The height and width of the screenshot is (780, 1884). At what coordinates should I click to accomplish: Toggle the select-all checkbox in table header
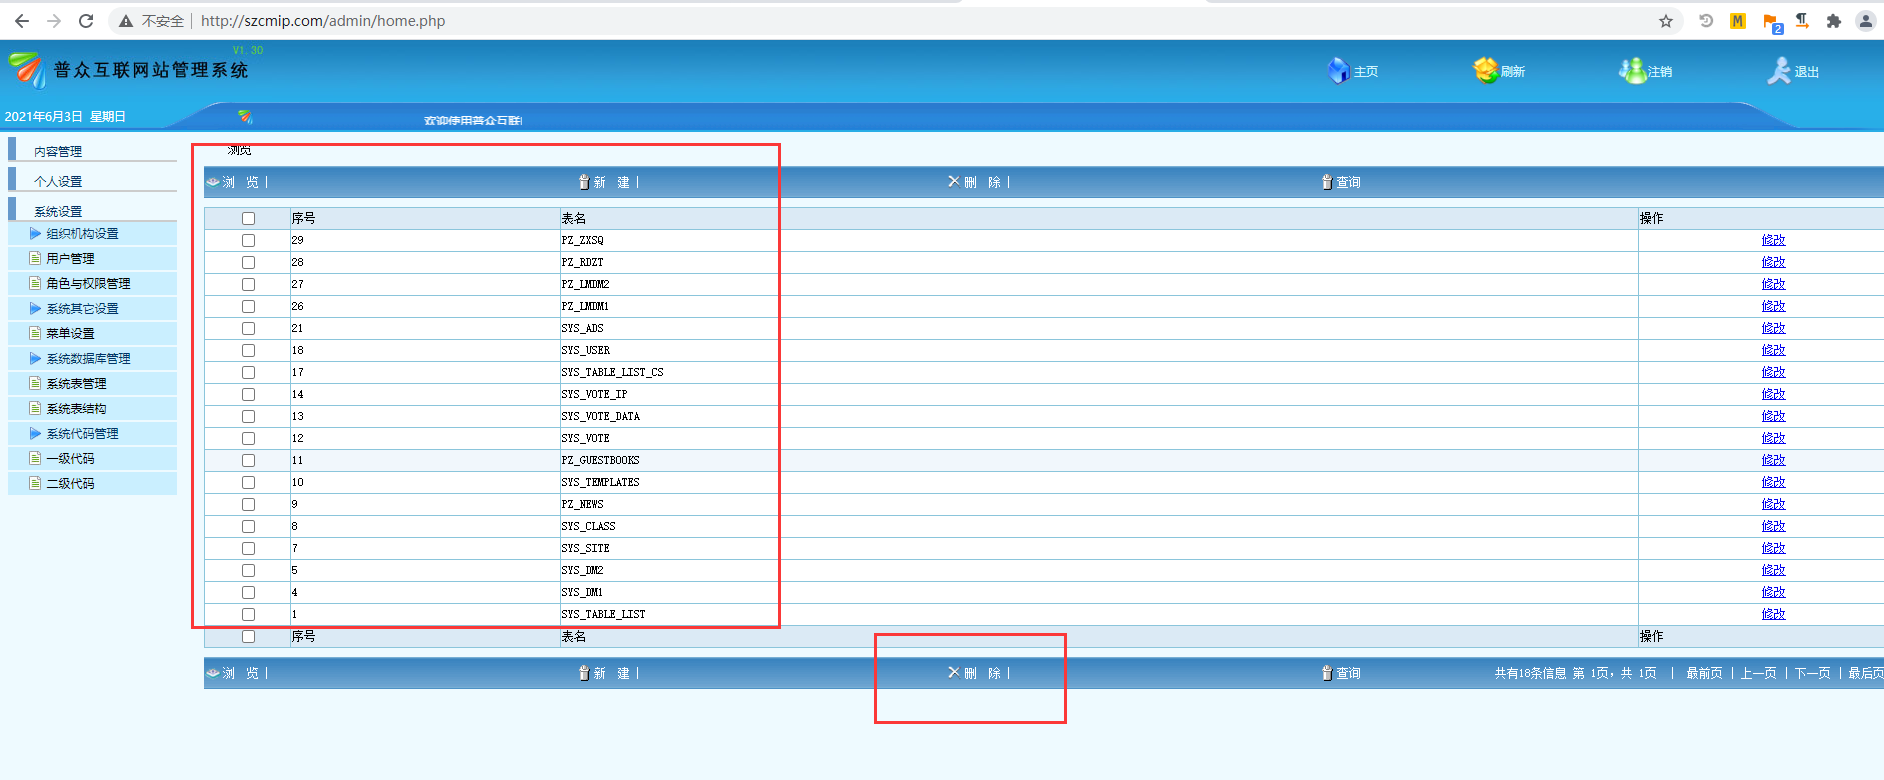click(248, 219)
